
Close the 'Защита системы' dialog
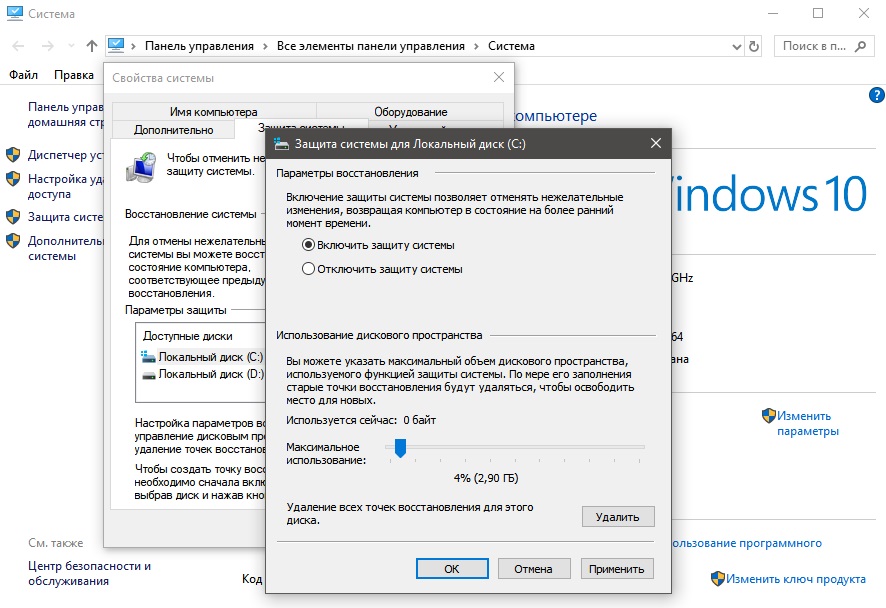[655, 144]
